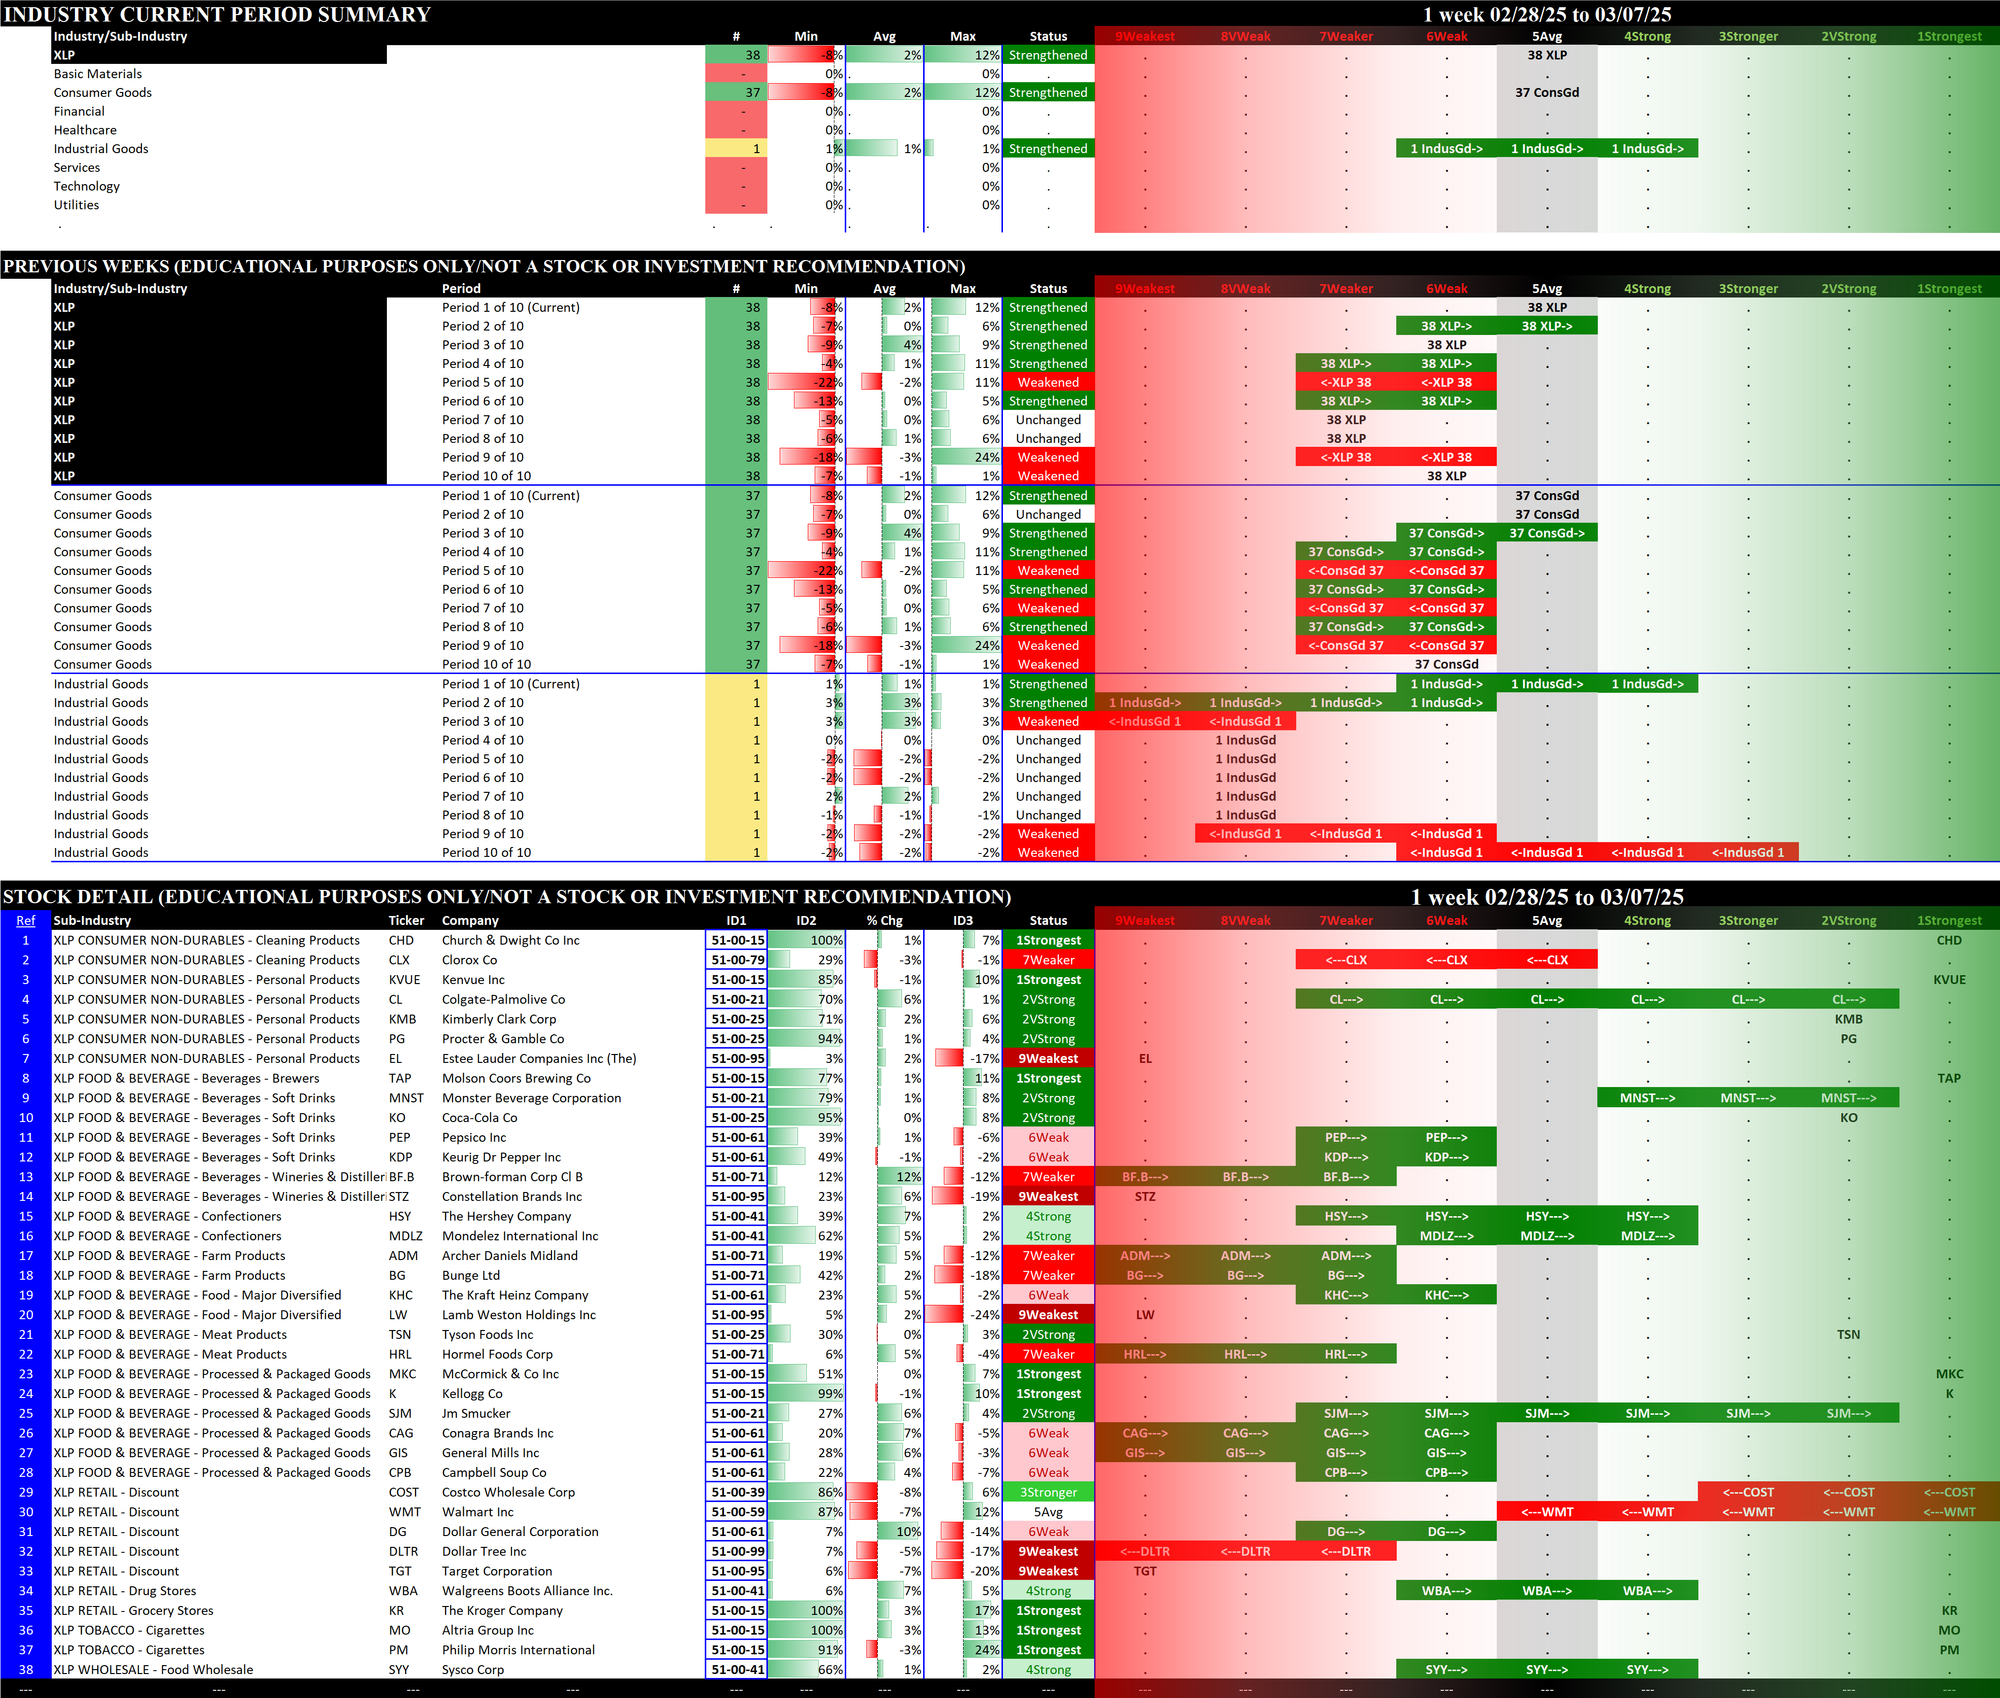Image resolution: width=2000 pixels, height=1698 pixels.
Task: Click the red <---CLX cell under 7Weaker
Action: pyautogui.click(x=1345, y=960)
